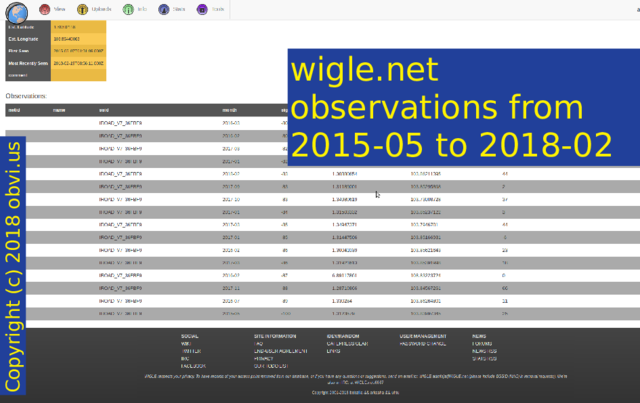Open the FAQ footer link
640x403 pixels.
click(x=258, y=344)
